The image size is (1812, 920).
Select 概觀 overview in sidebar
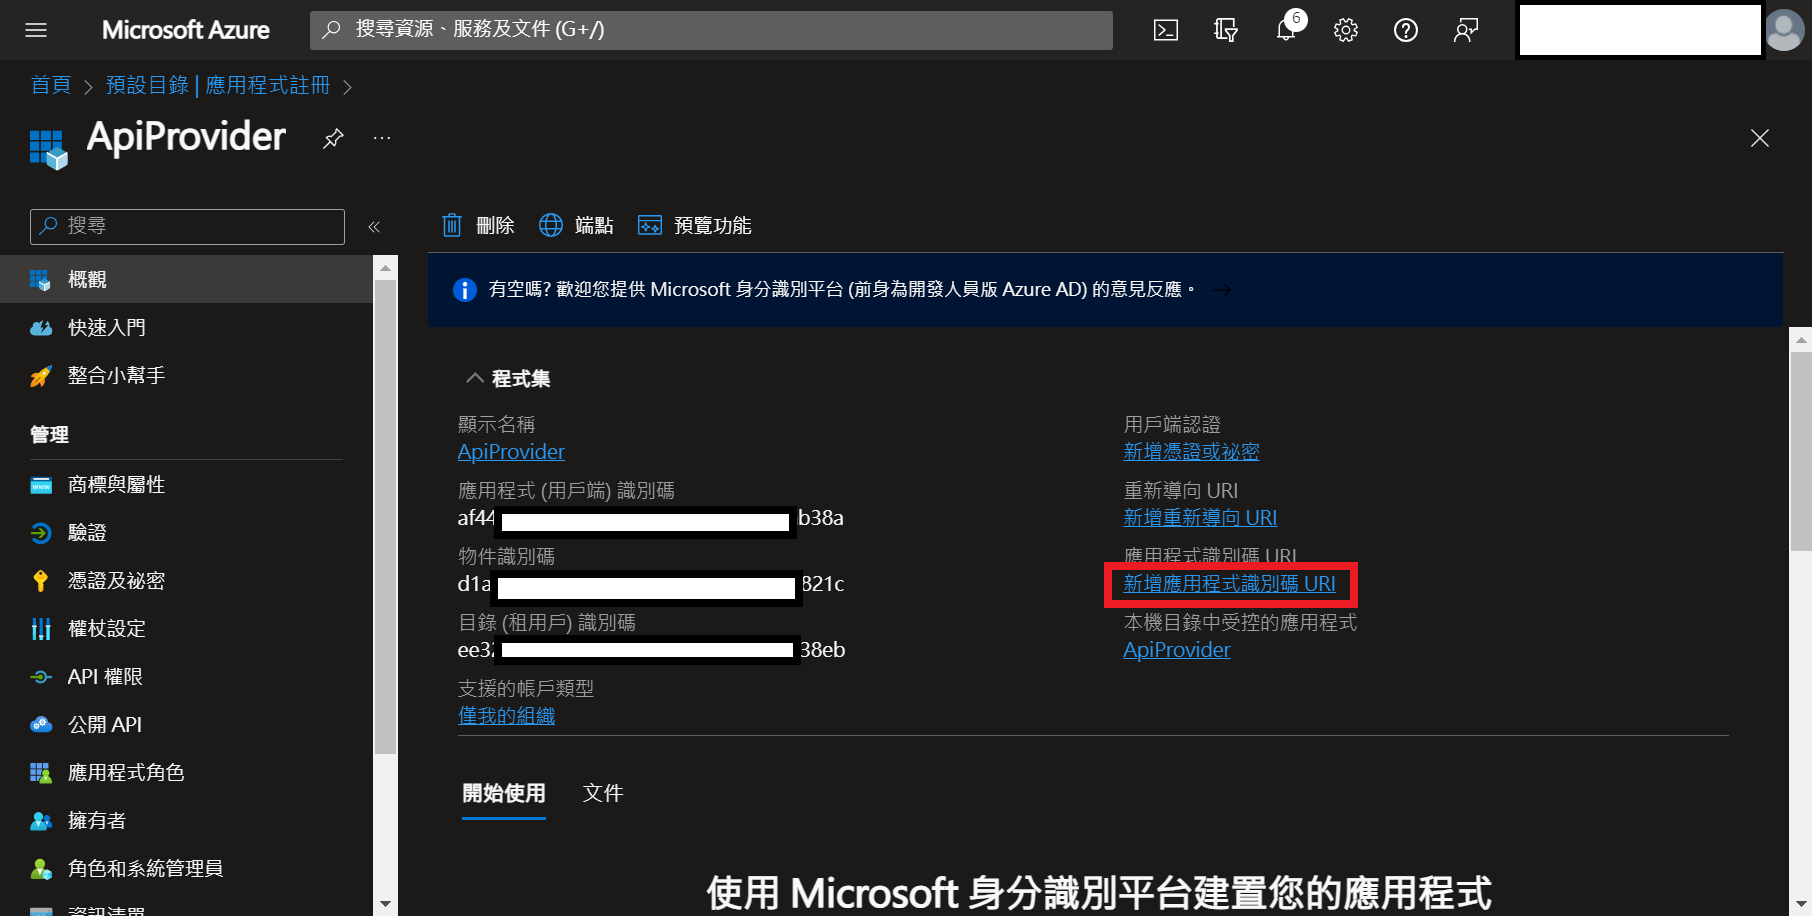tap(186, 279)
